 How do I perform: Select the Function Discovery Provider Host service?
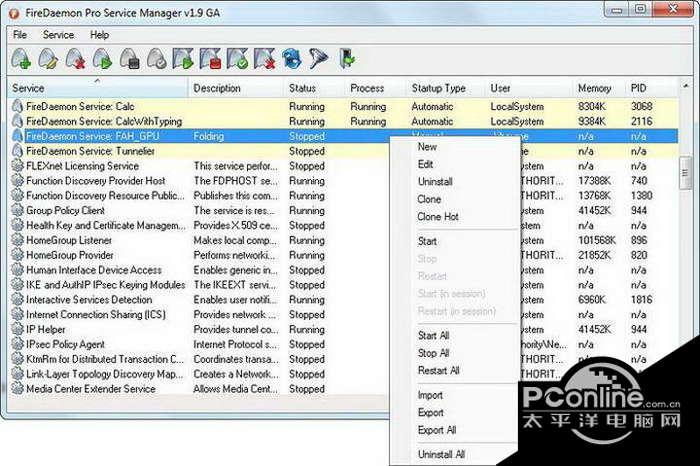pyautogui.click(x=96, y=181)
